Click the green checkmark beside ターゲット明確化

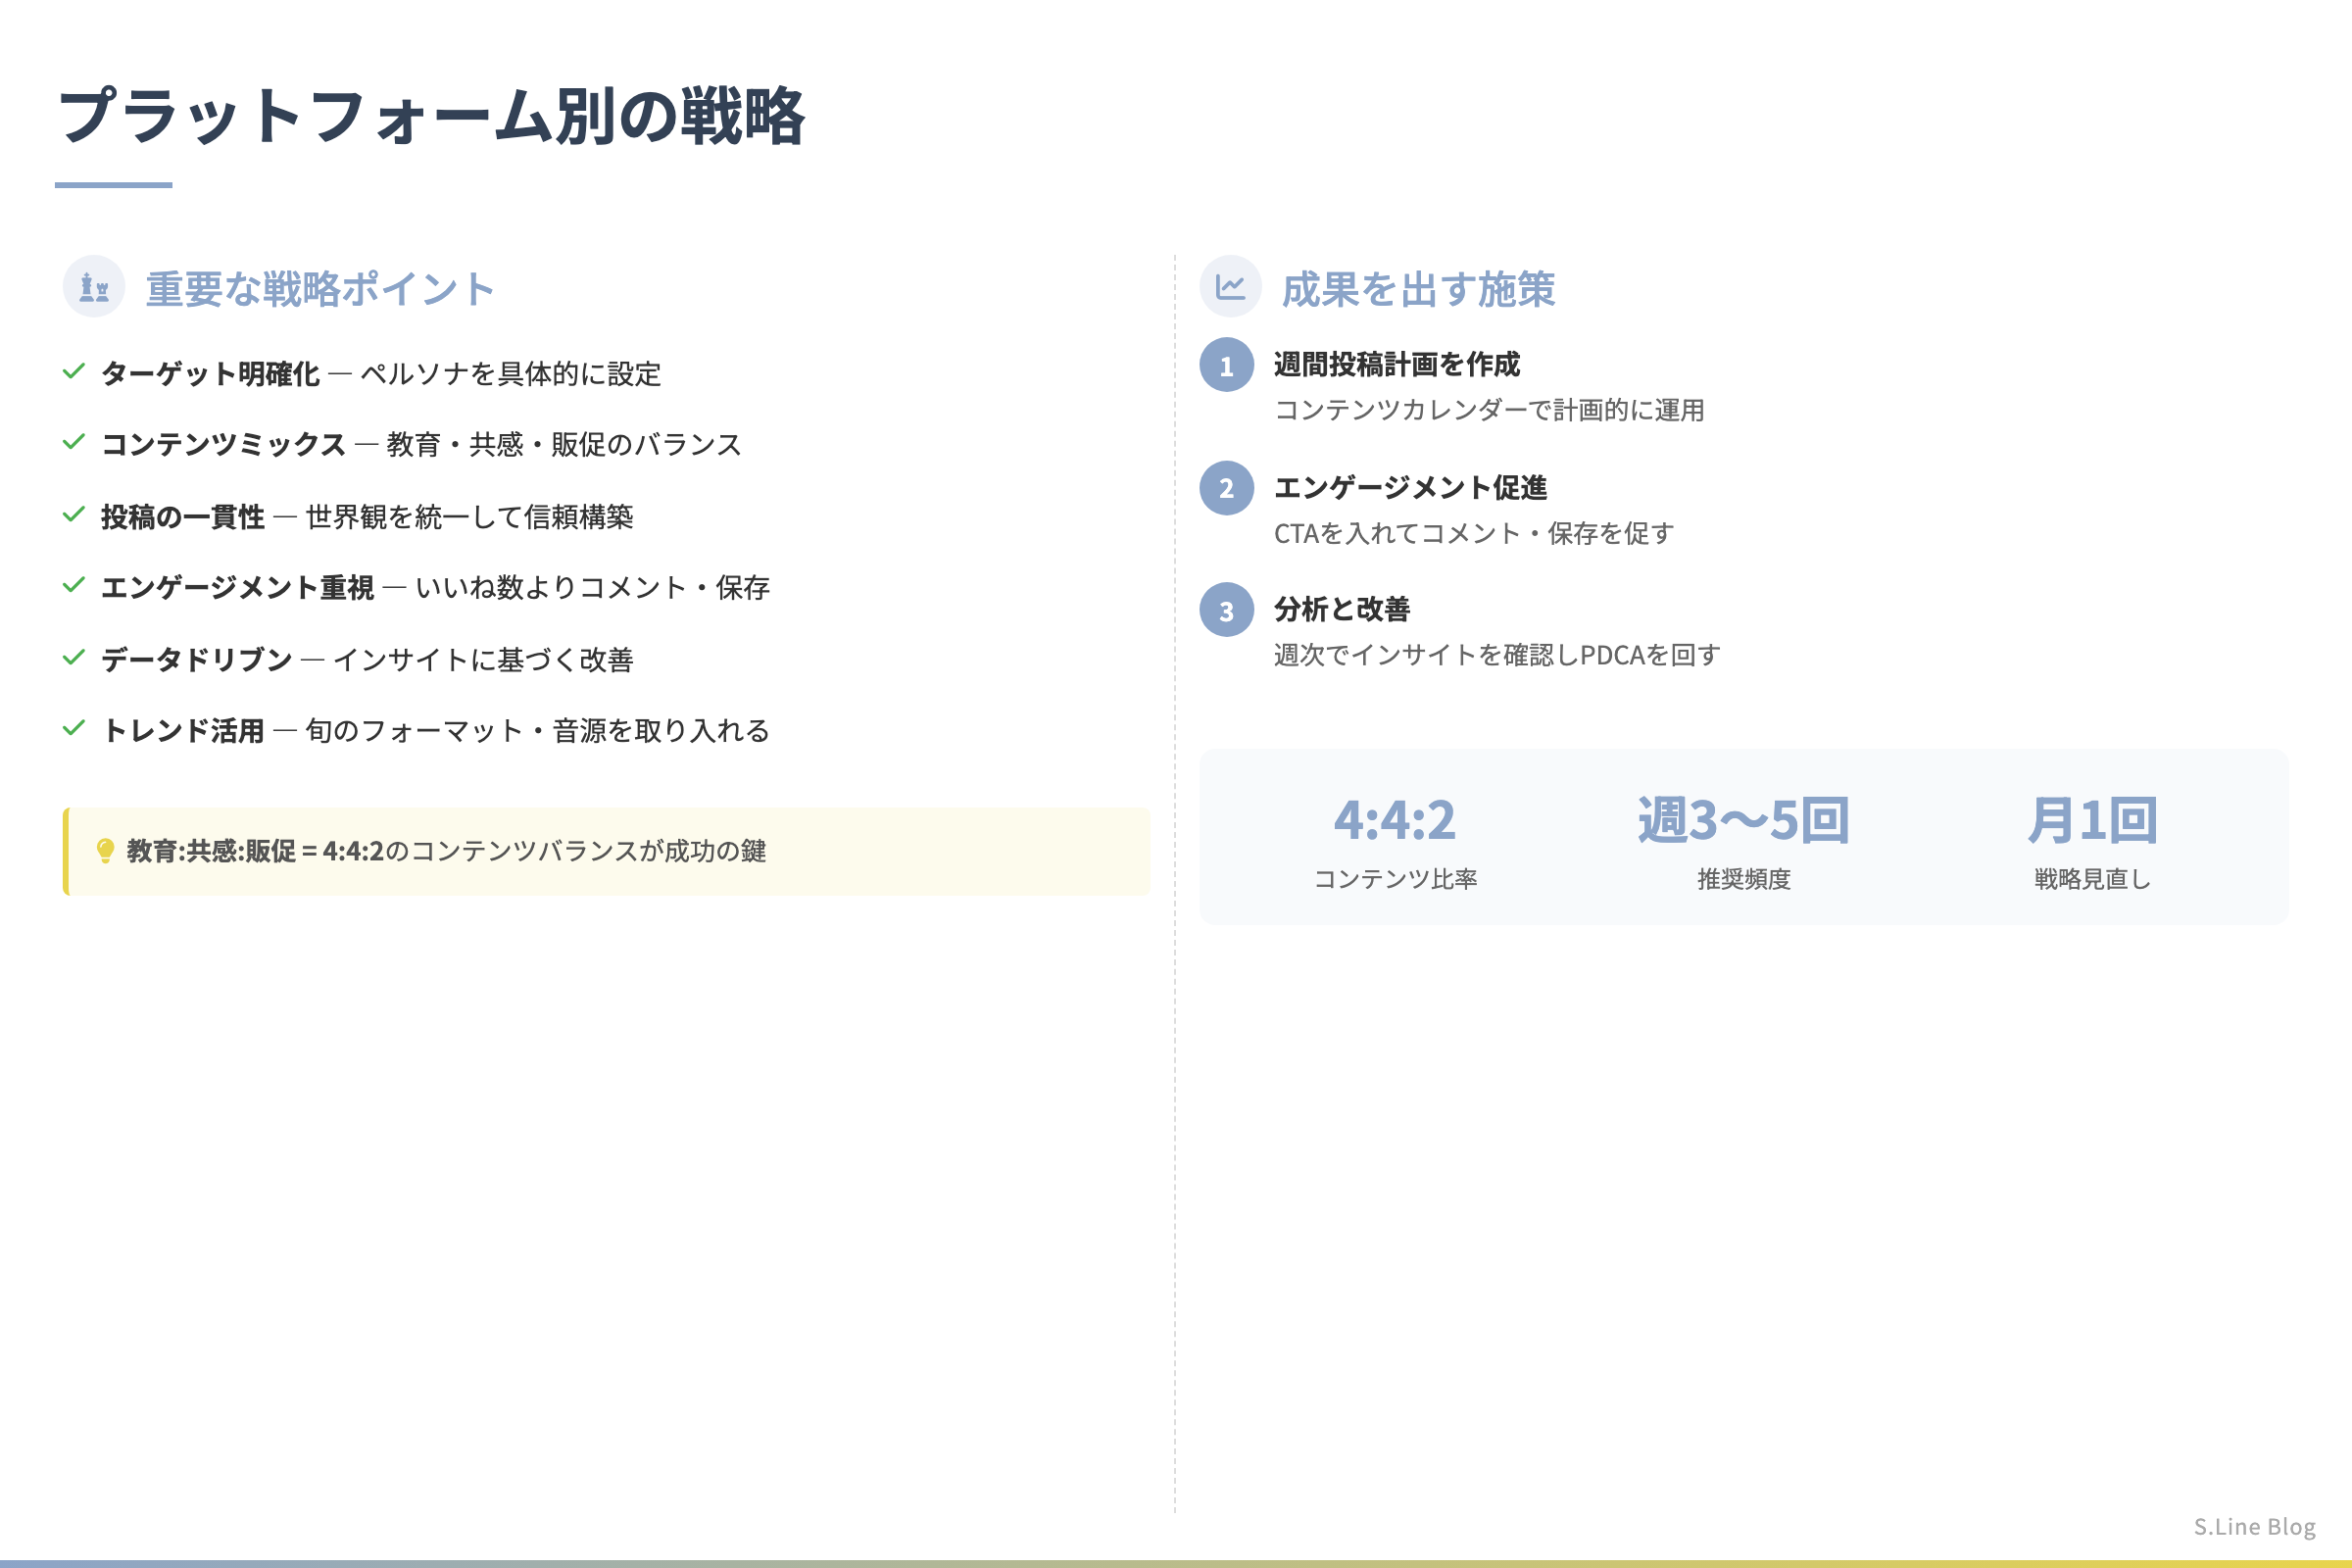tap(74, 372)
